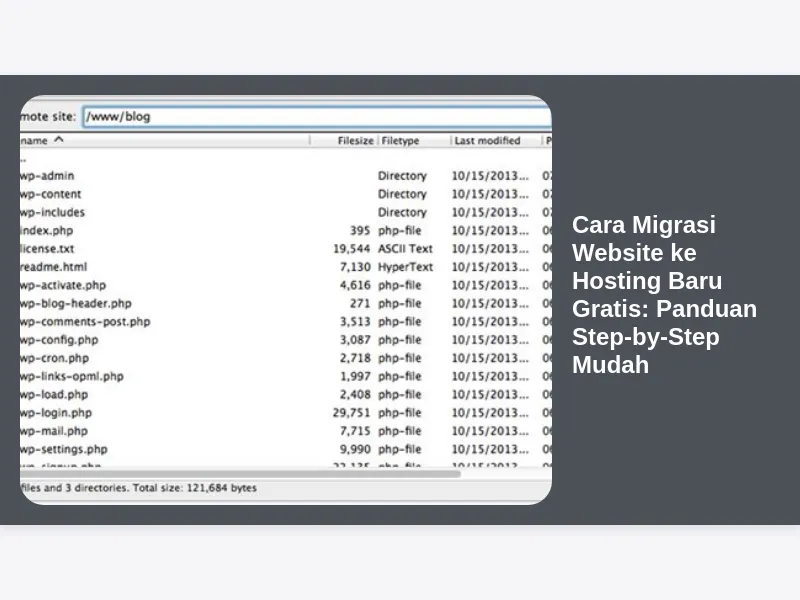This screenshot has height=600, width=800.
Task: Click the Remote site path input field
Action: 315,116
